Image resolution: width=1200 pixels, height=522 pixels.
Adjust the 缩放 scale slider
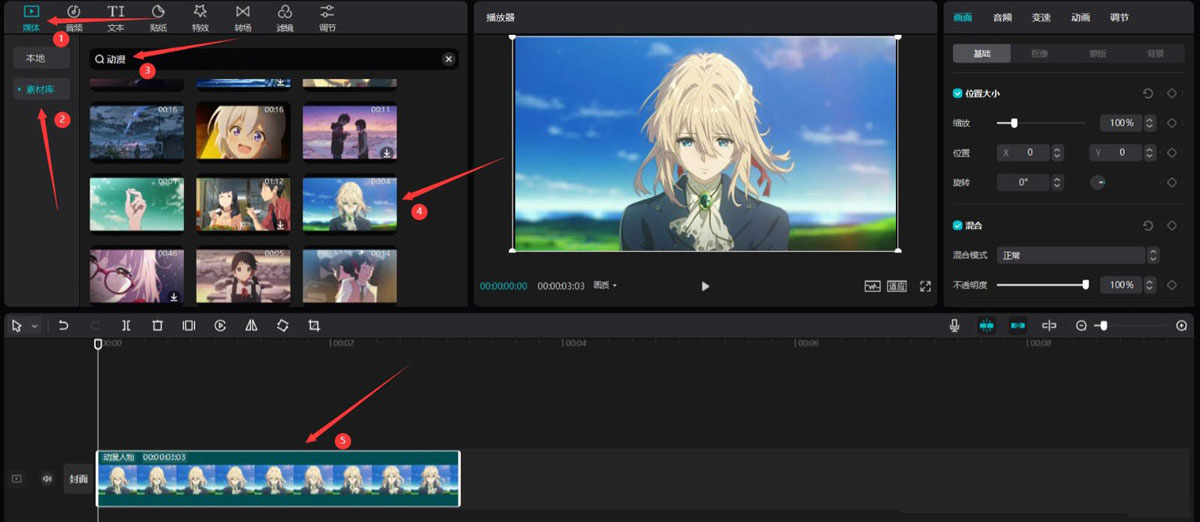coord(1014,123)
